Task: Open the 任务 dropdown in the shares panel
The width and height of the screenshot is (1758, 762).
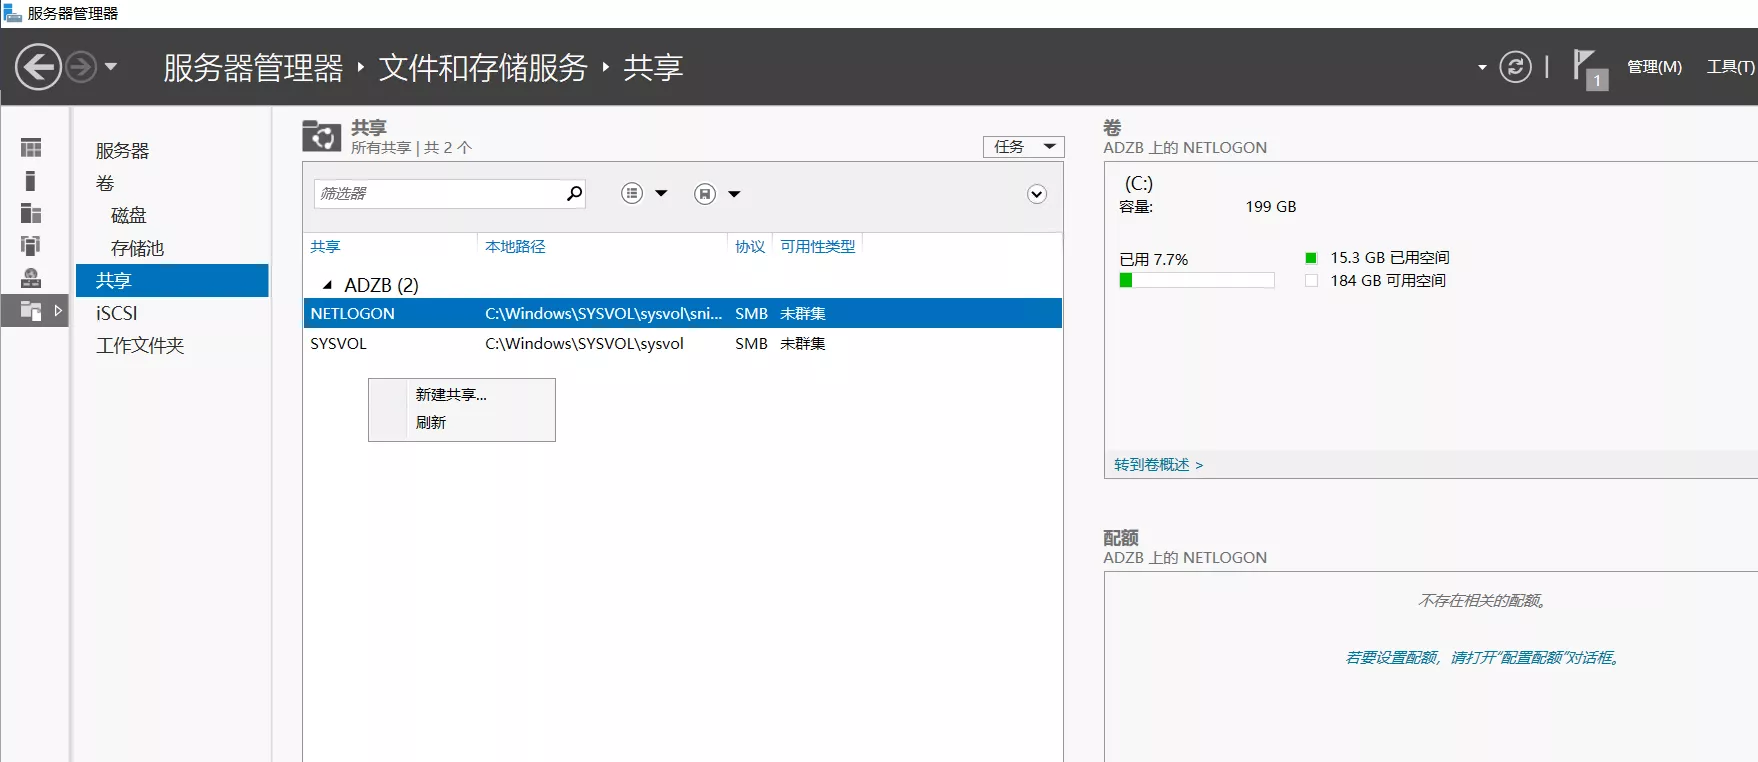Action: click(x=1023, y=147)
